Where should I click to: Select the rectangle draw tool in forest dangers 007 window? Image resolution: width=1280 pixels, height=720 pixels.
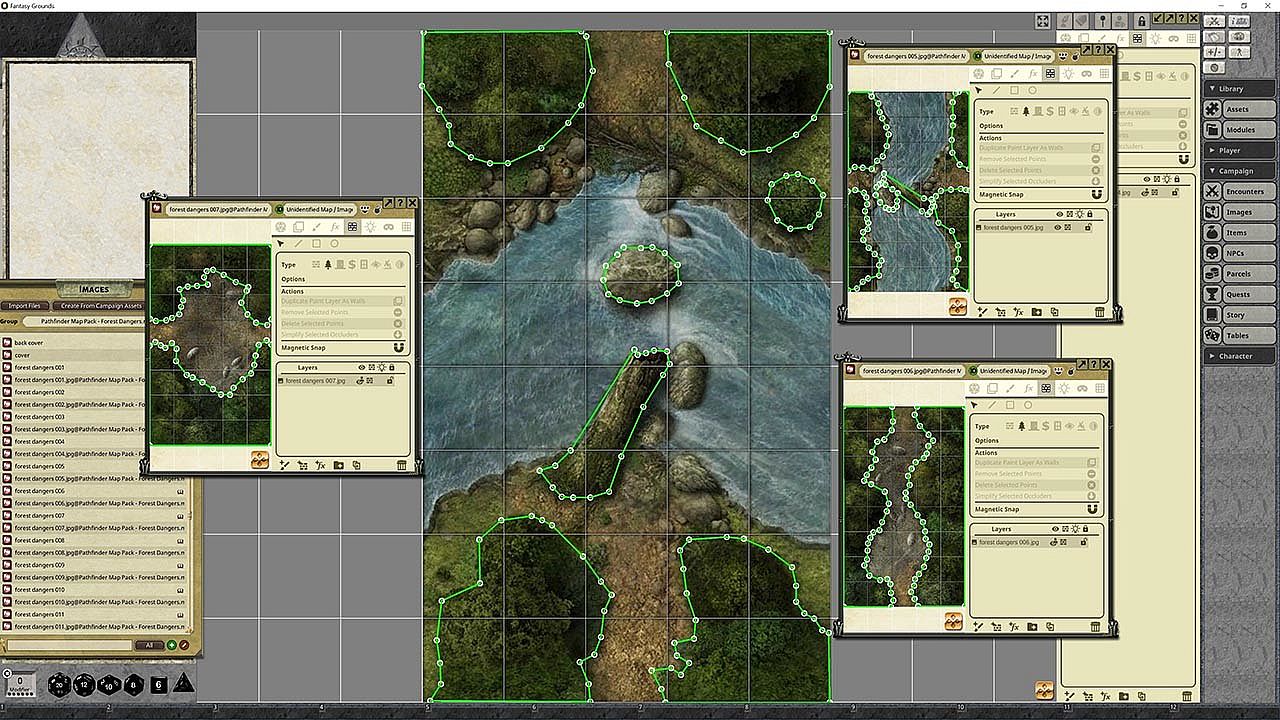click(316, 243)
